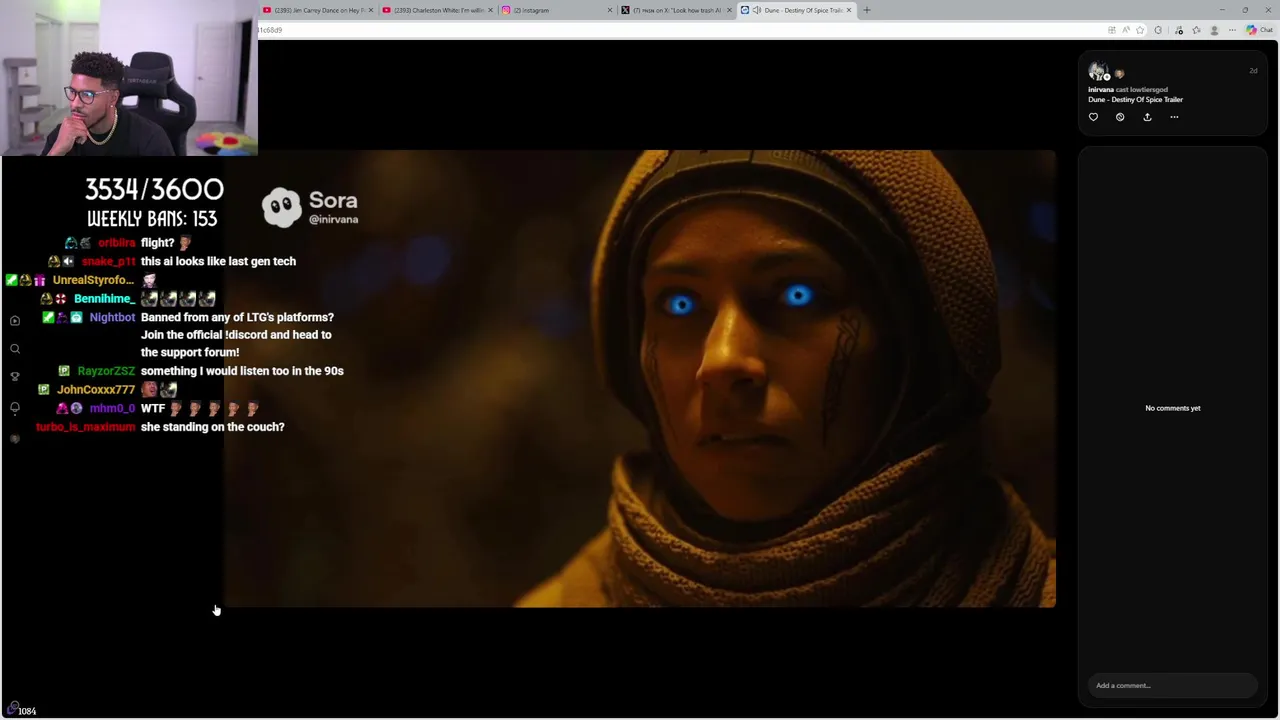The width and height of the screenshot is (1280, 720).
Task: Click chat username snake_p1t
Action: pos(108,261)
